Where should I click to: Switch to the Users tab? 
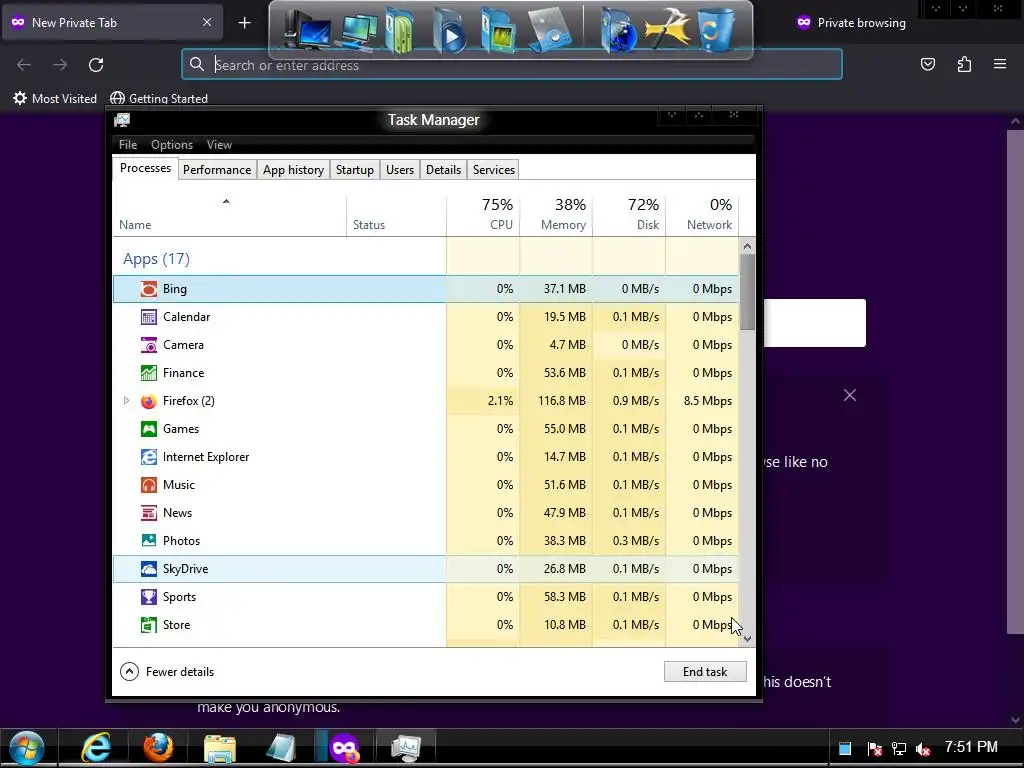point(400,170)
